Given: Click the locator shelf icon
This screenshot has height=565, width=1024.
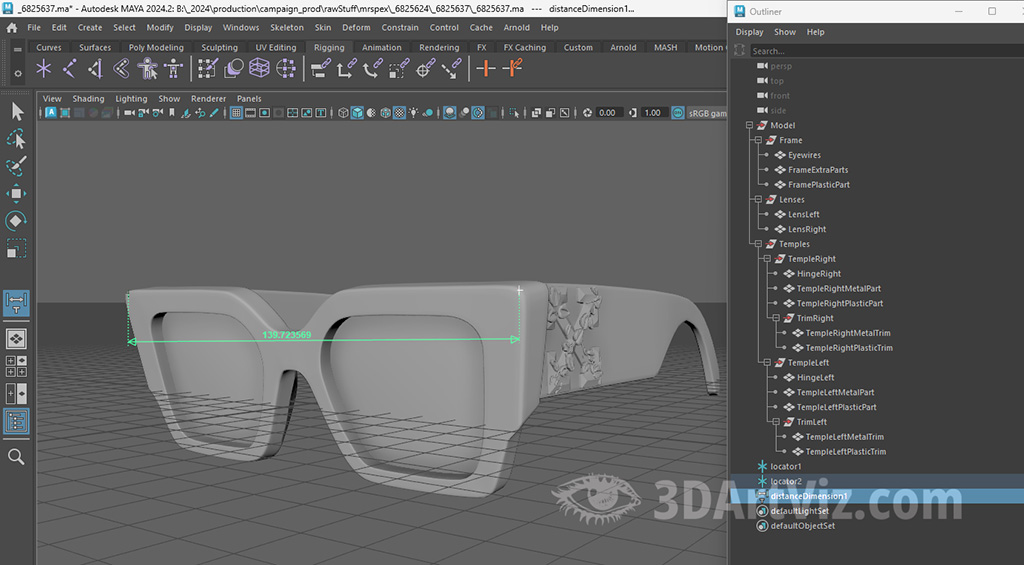Looking at the screenshot, I should coord(44,68).
